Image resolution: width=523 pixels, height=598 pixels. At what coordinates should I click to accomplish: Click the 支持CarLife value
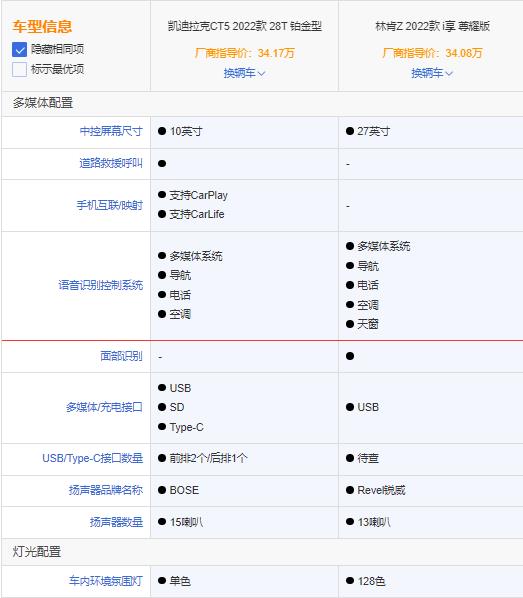[197, 214]
